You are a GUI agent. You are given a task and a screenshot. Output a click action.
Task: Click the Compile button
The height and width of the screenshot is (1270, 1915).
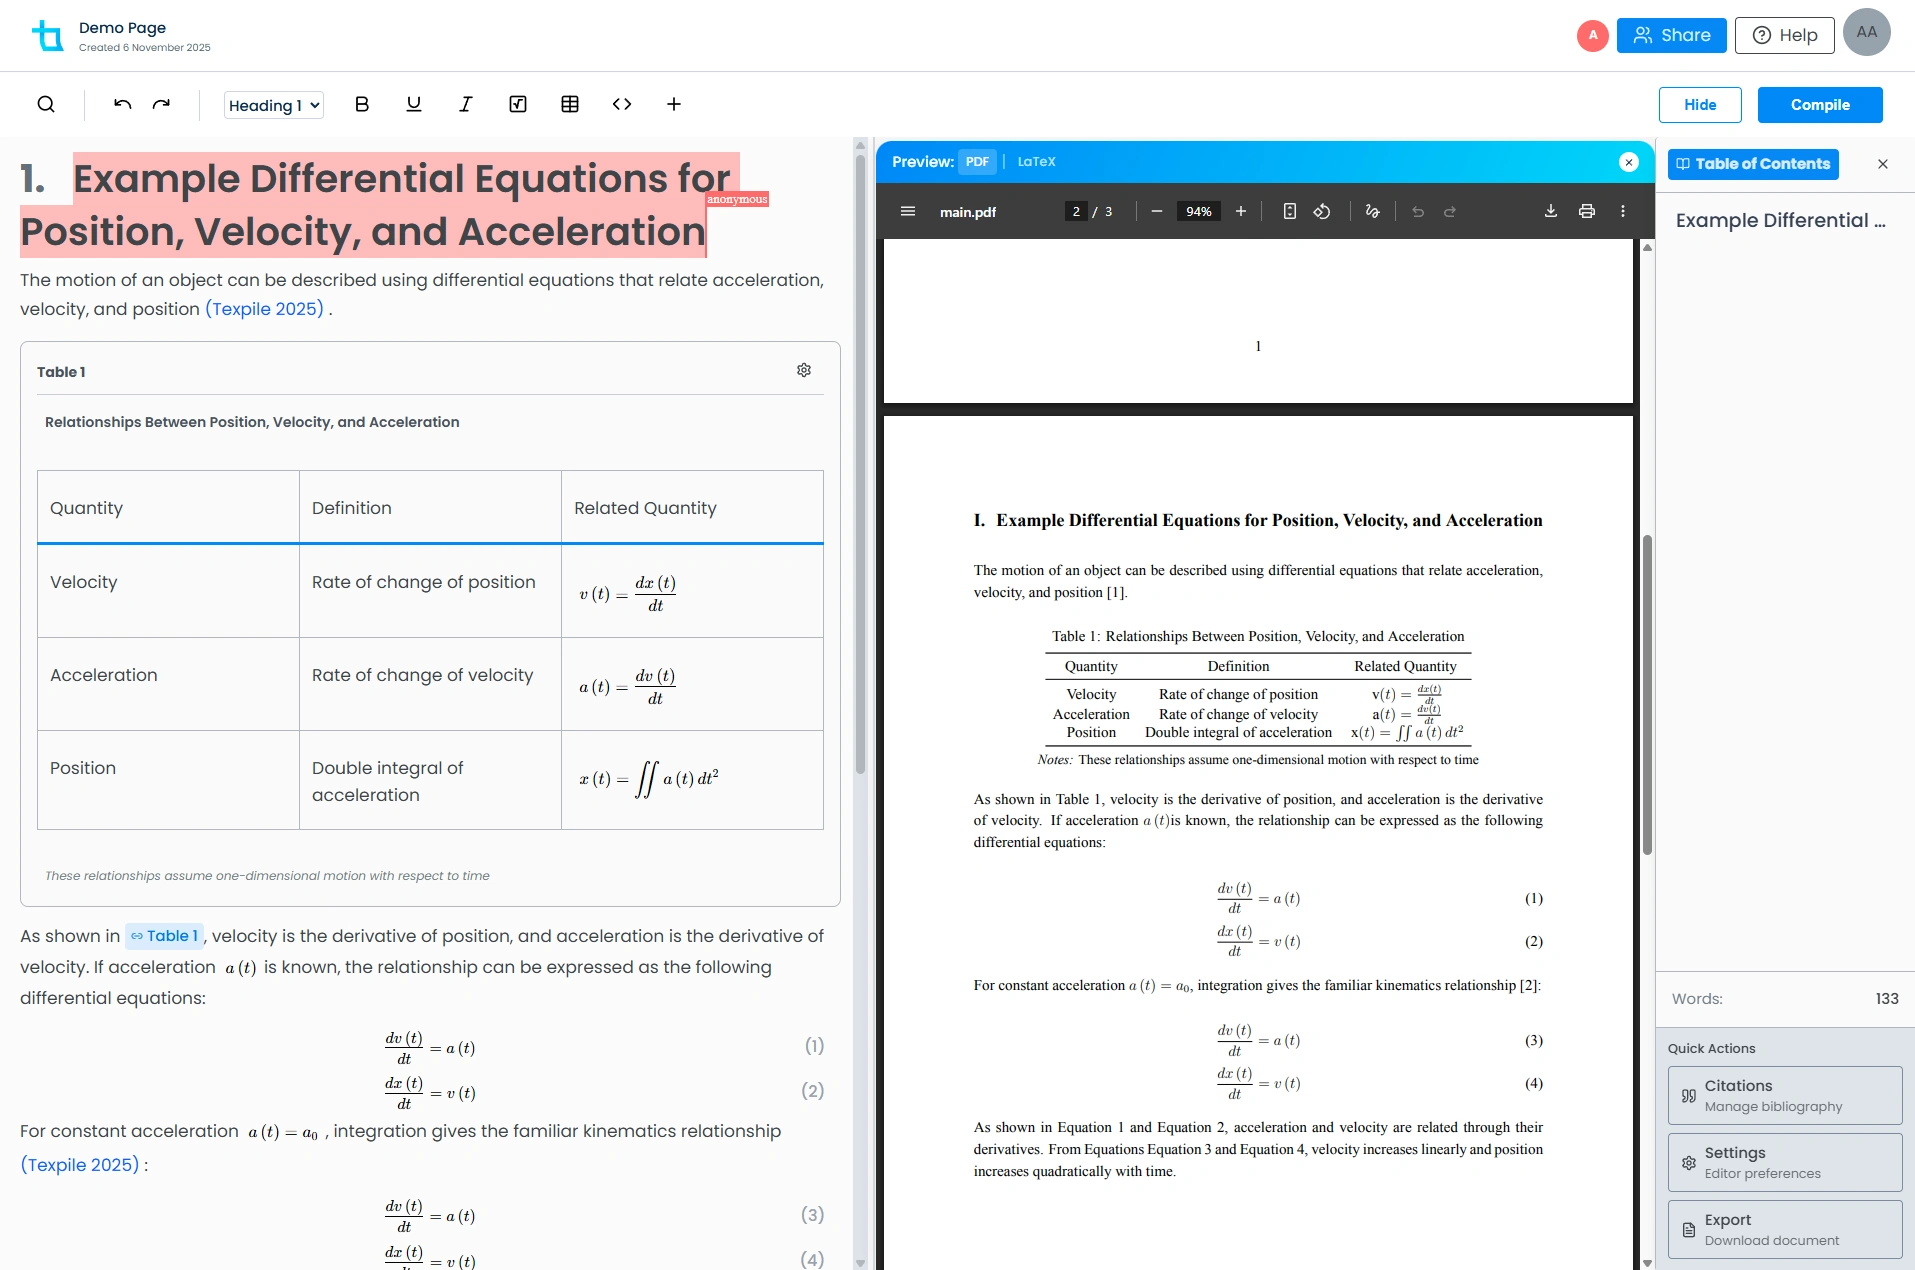[1819, 104]
